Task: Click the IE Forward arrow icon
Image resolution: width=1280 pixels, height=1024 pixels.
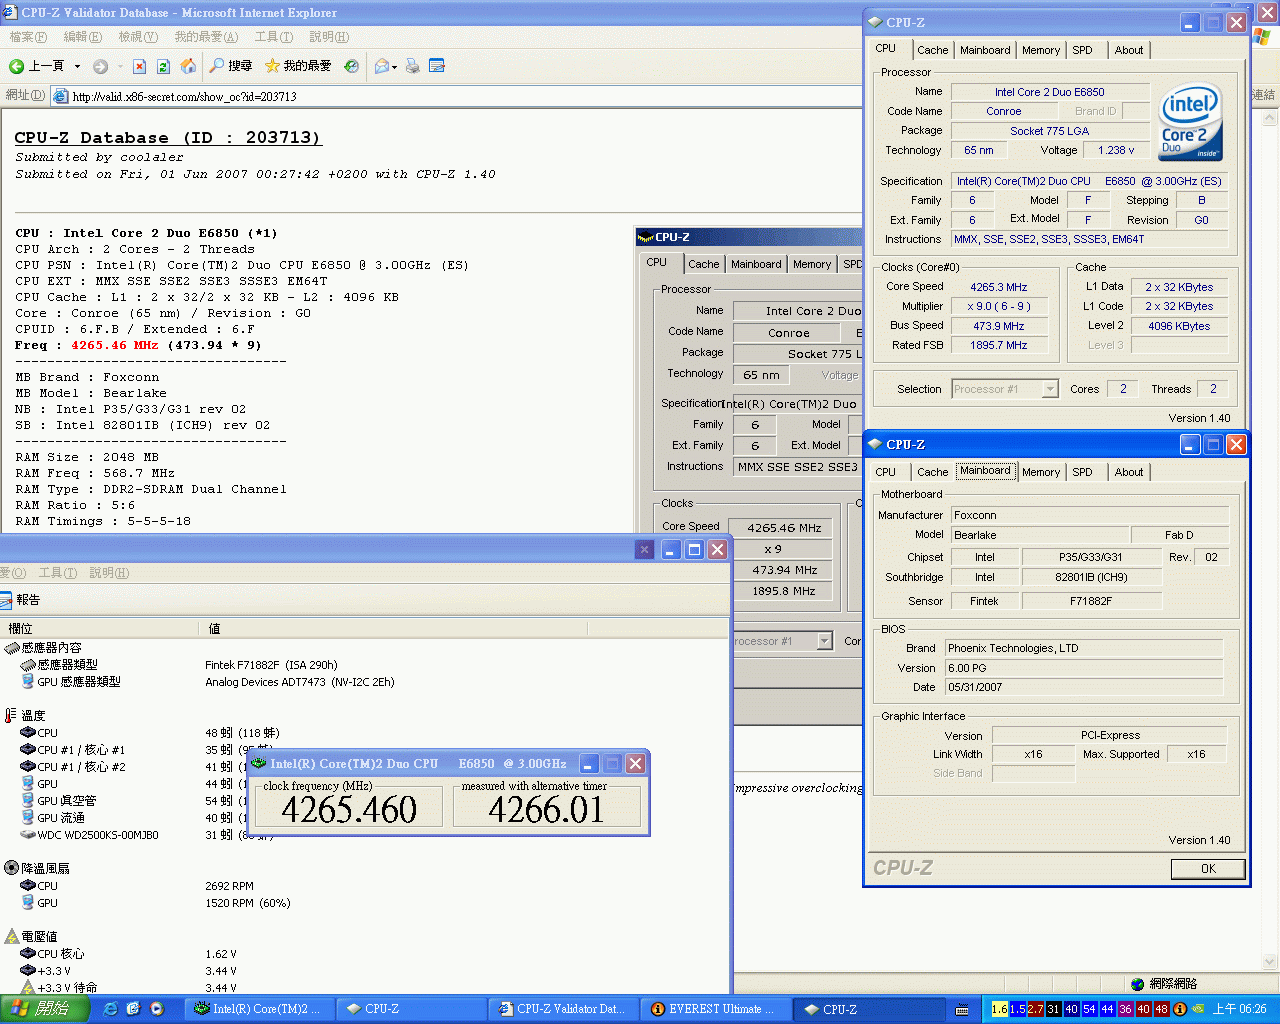Action: pyautogui.click(x=100, y=66)
